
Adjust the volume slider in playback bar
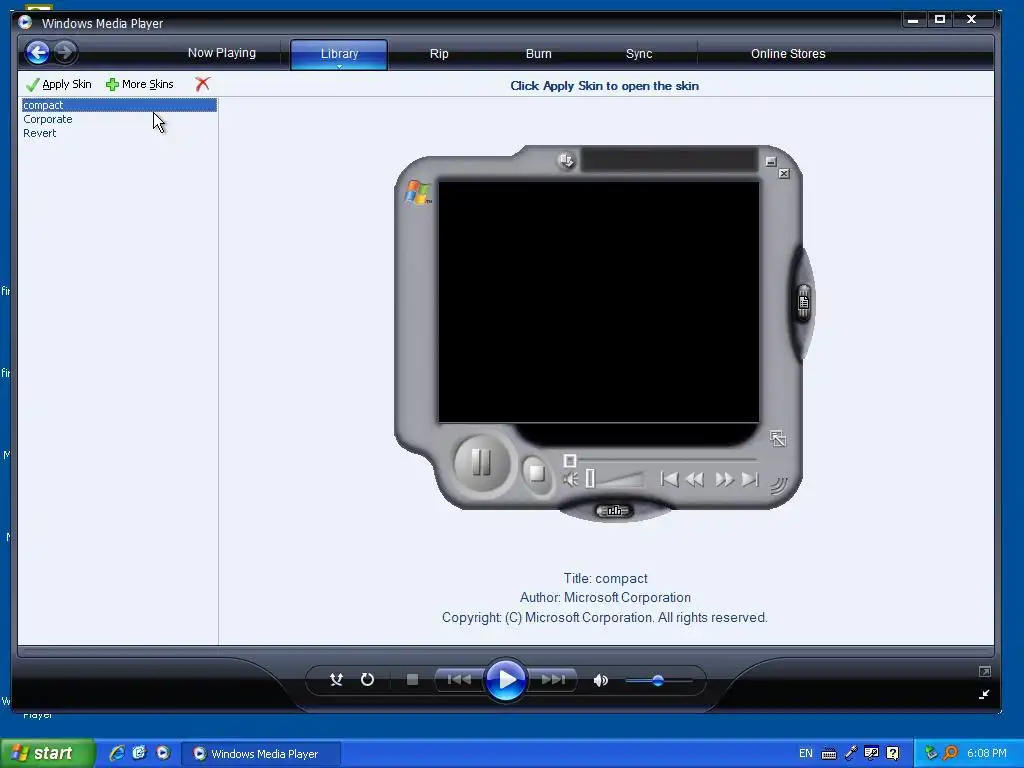[x=658, y=680]
